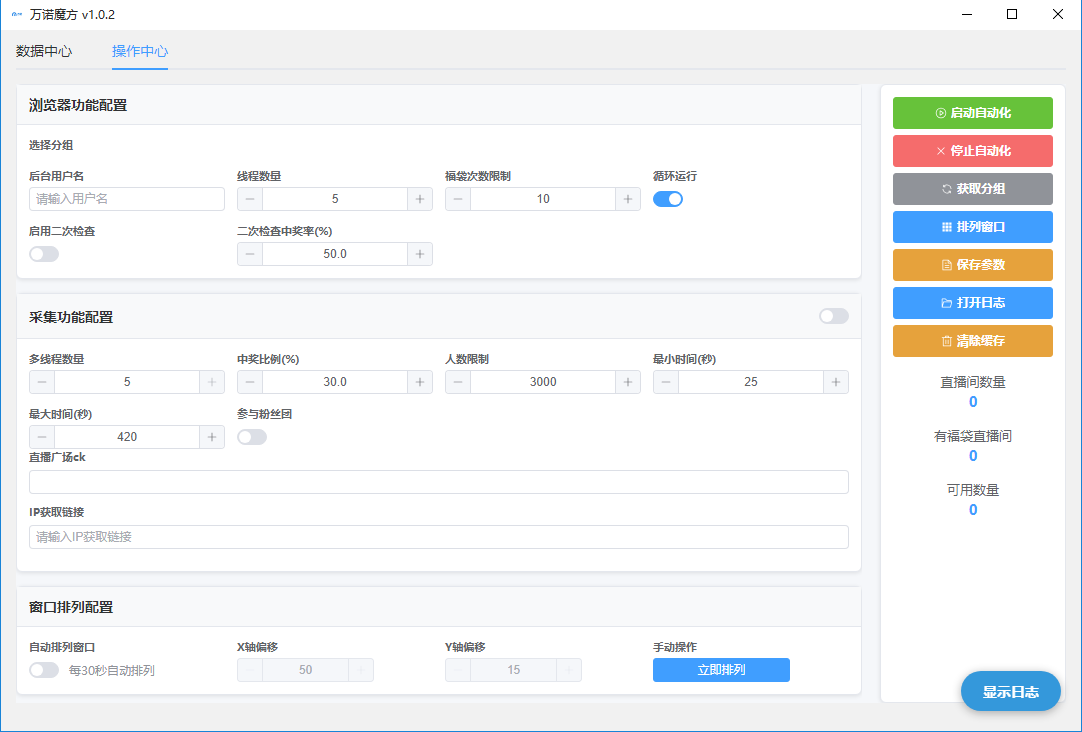Increase 线程数量 with the plus button

point(420,199)
